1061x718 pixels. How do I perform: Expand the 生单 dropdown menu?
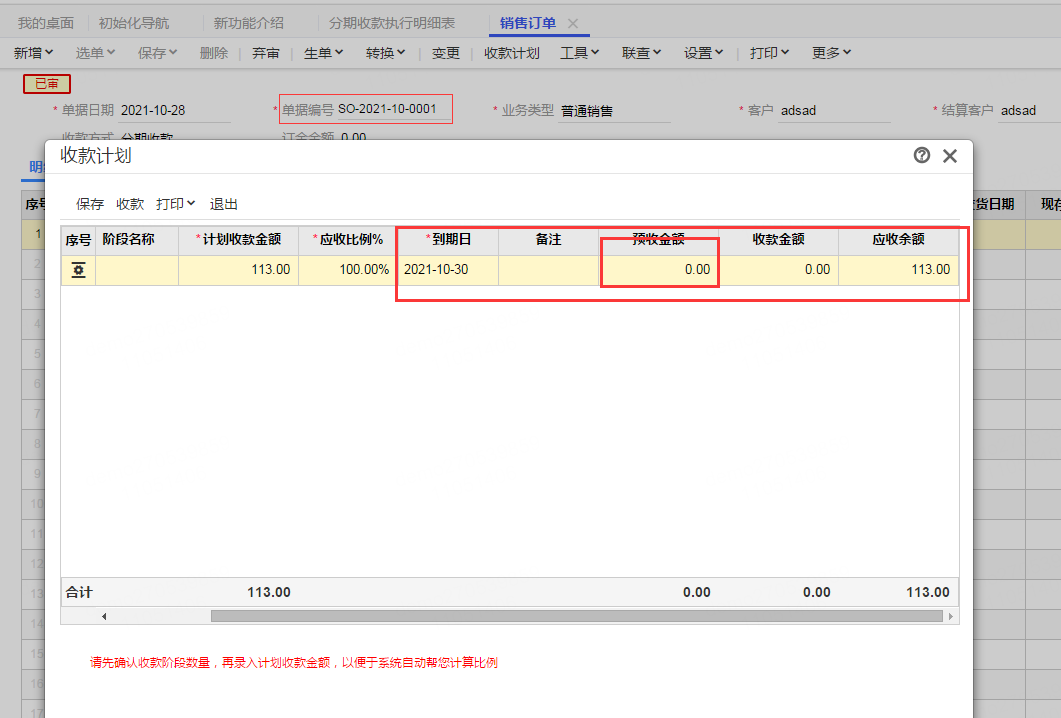[323, 53]
